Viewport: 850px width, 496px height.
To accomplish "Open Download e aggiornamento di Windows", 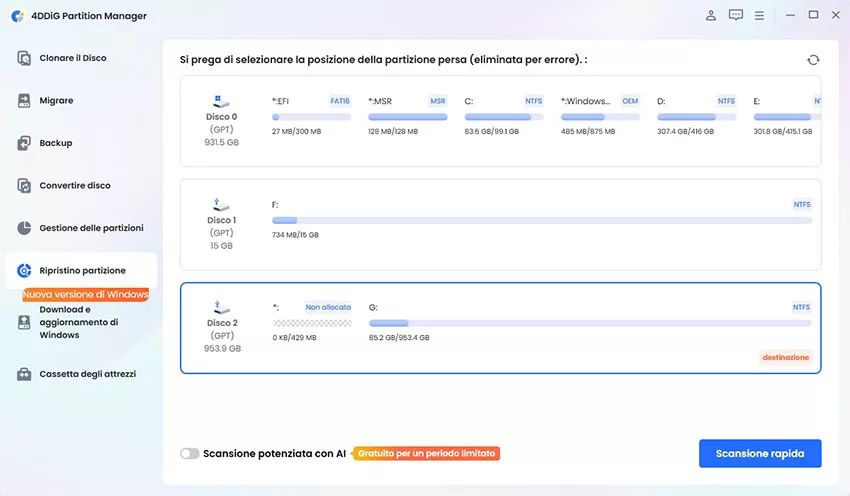I will pyautogui.click(x=79, y=322).
